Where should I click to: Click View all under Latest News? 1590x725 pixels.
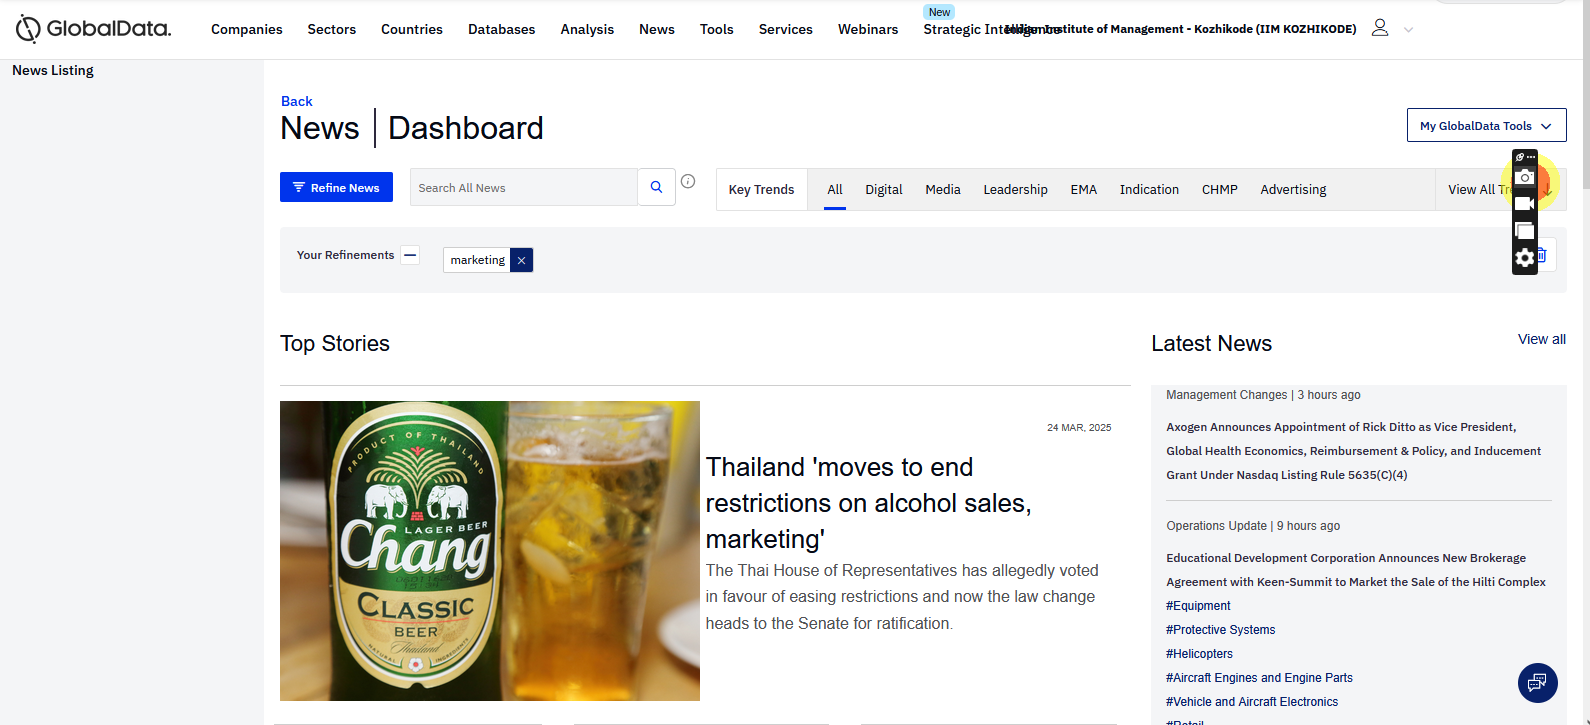coord(1541,339)
